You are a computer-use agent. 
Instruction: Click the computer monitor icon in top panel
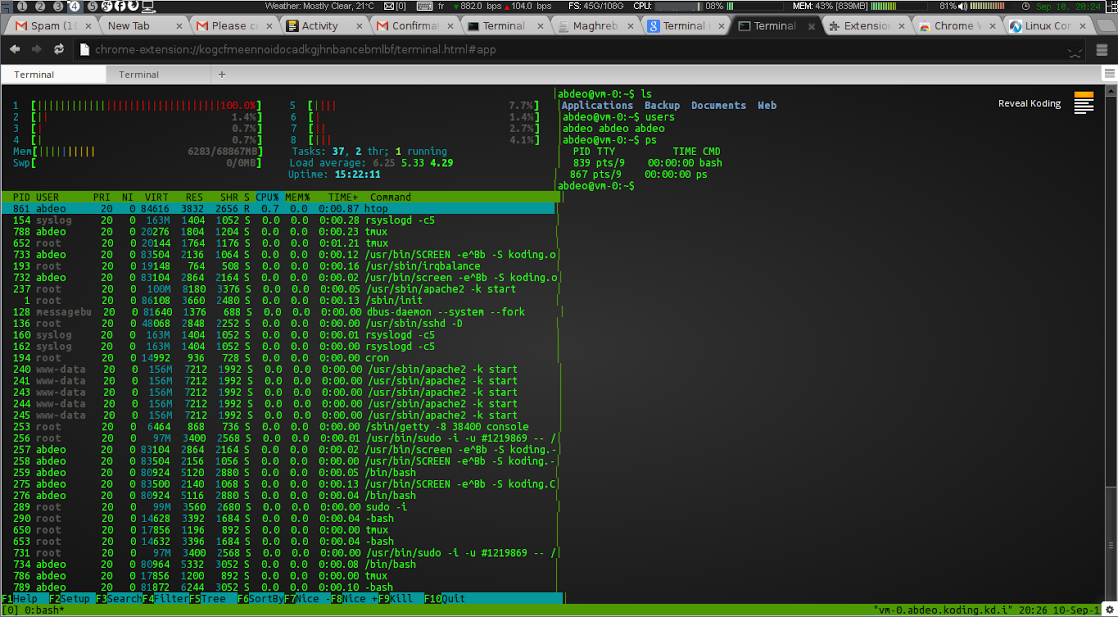tap(148, 6)
